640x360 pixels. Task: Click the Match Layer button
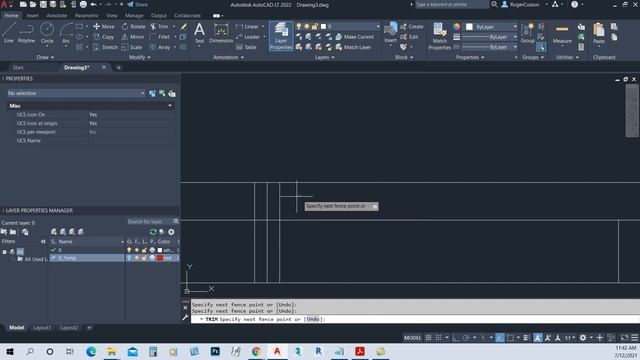pyautogui.click(x=353, y=47)
